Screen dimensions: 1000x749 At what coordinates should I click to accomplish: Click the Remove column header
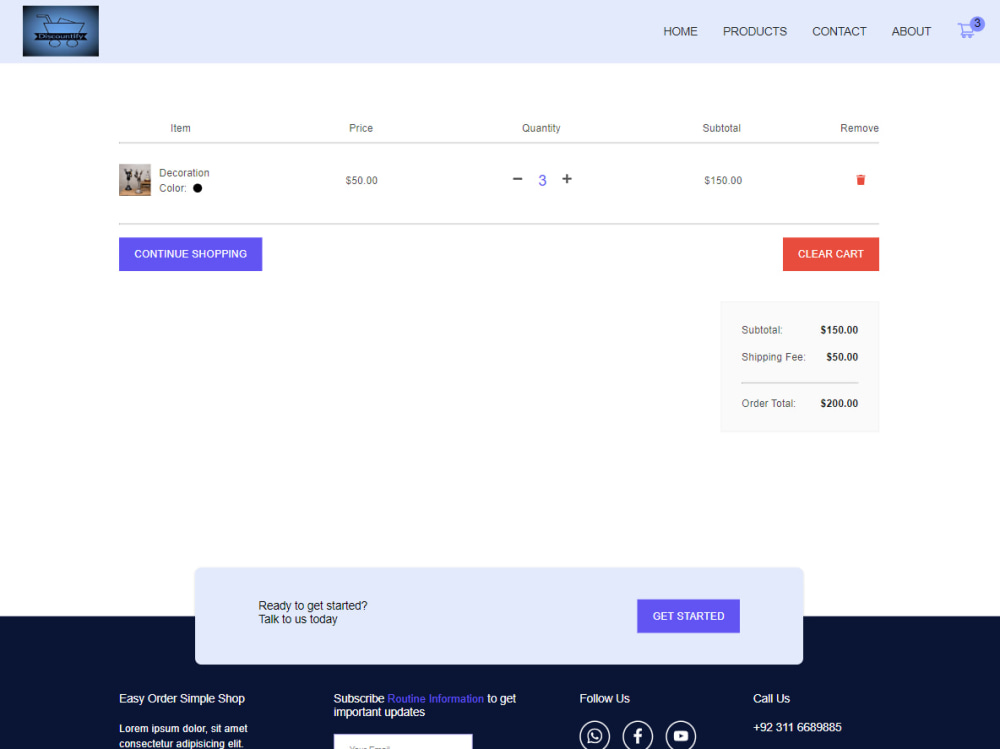(859, 128)
